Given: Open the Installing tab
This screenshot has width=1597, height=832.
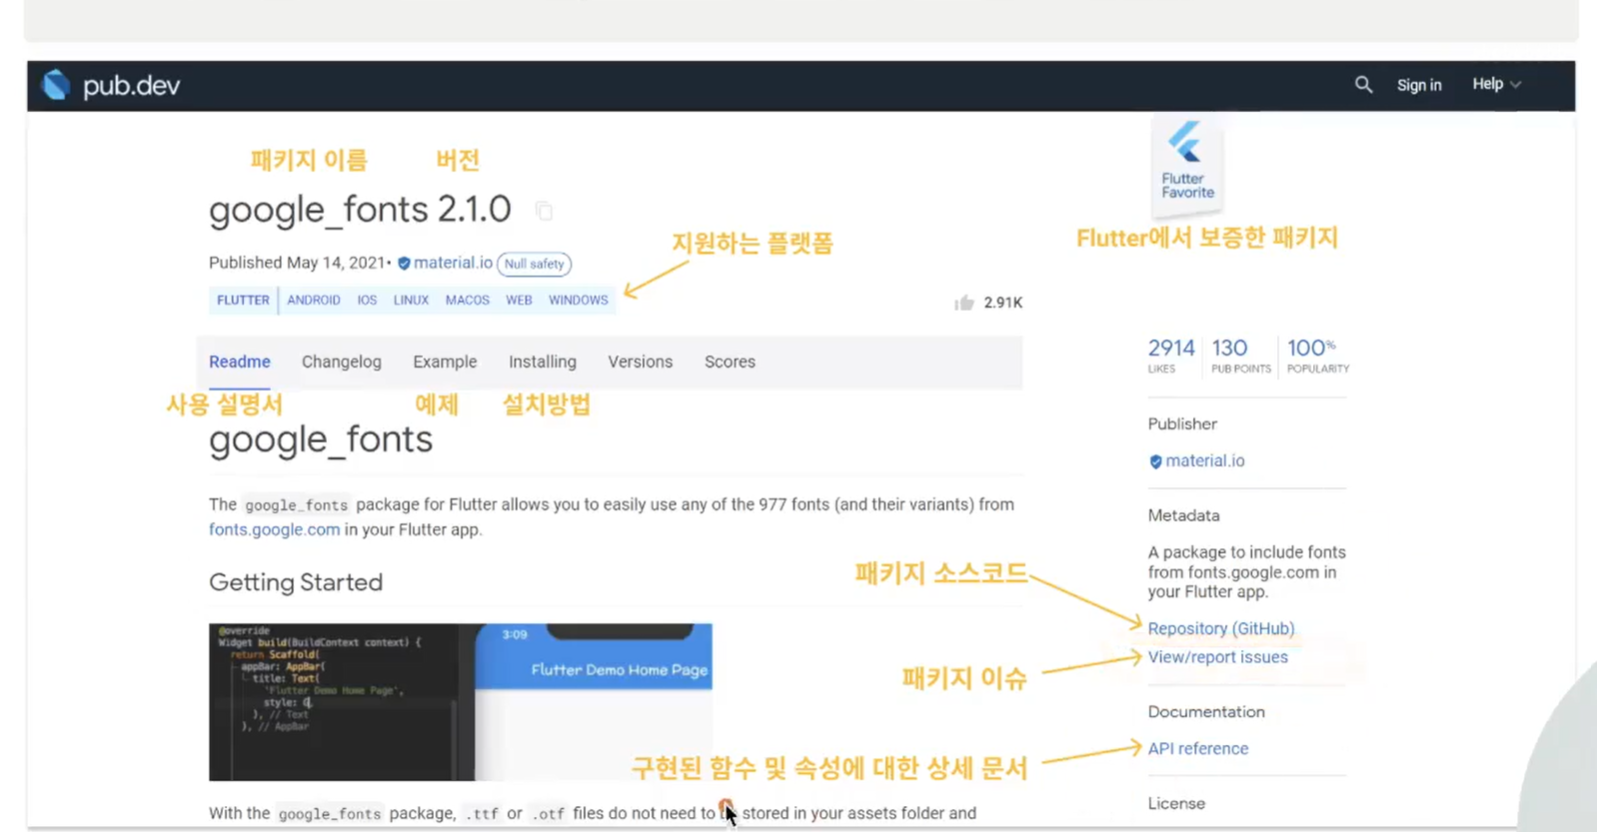Looking at the screenshot, I should (542, 362).
